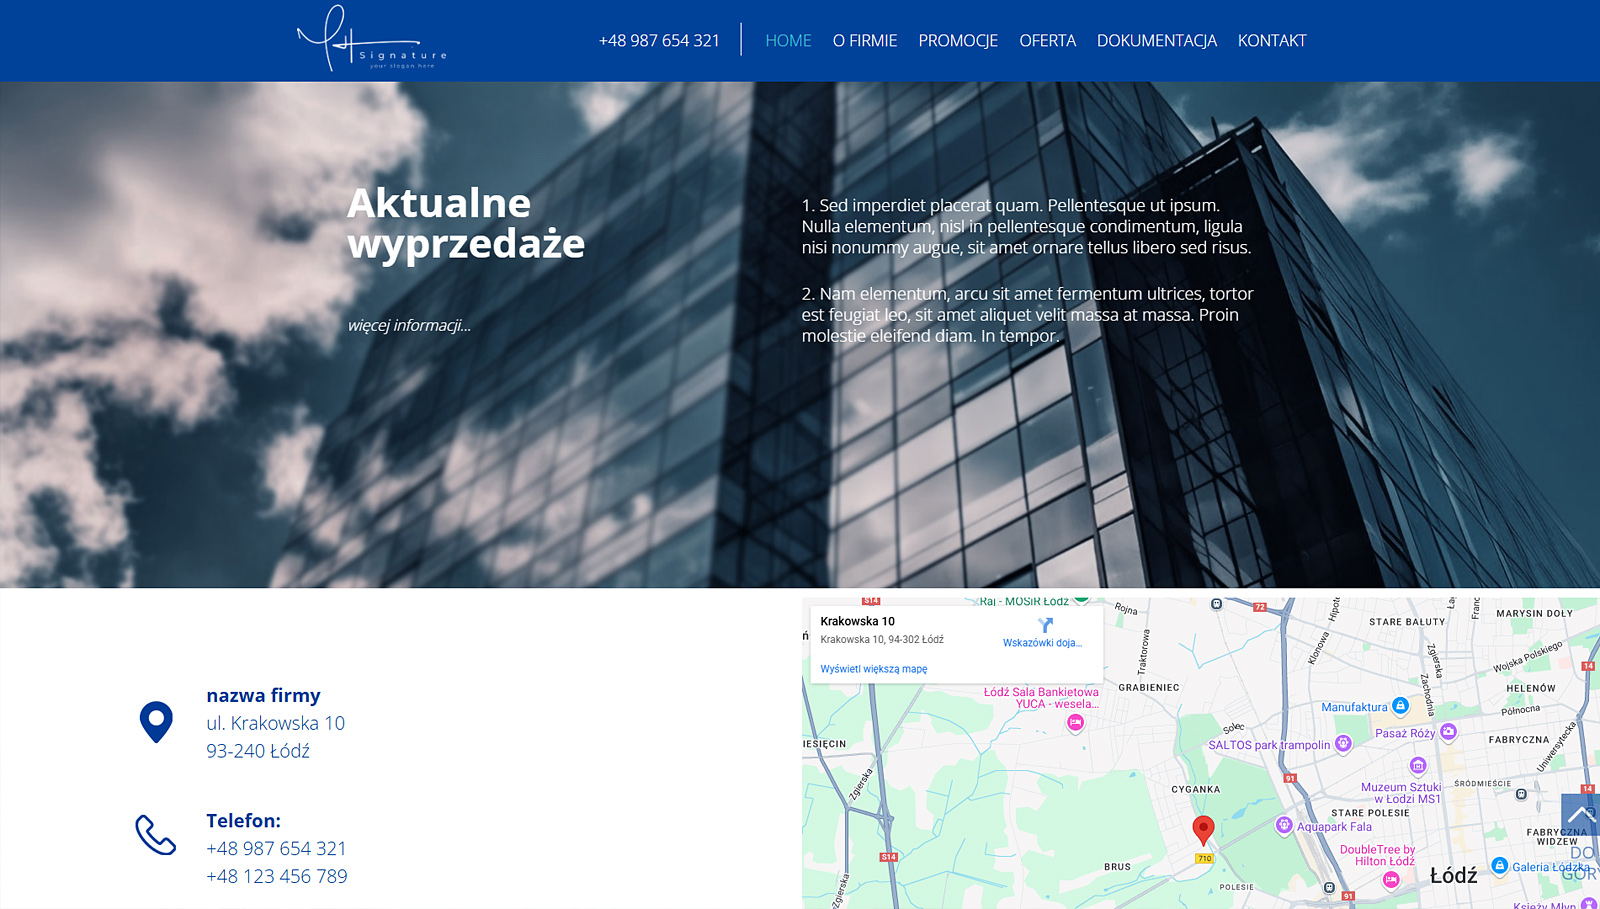1600x909 pixels.
Task: Click the phone handset icon beside Telefon
Action: point(156,835)
